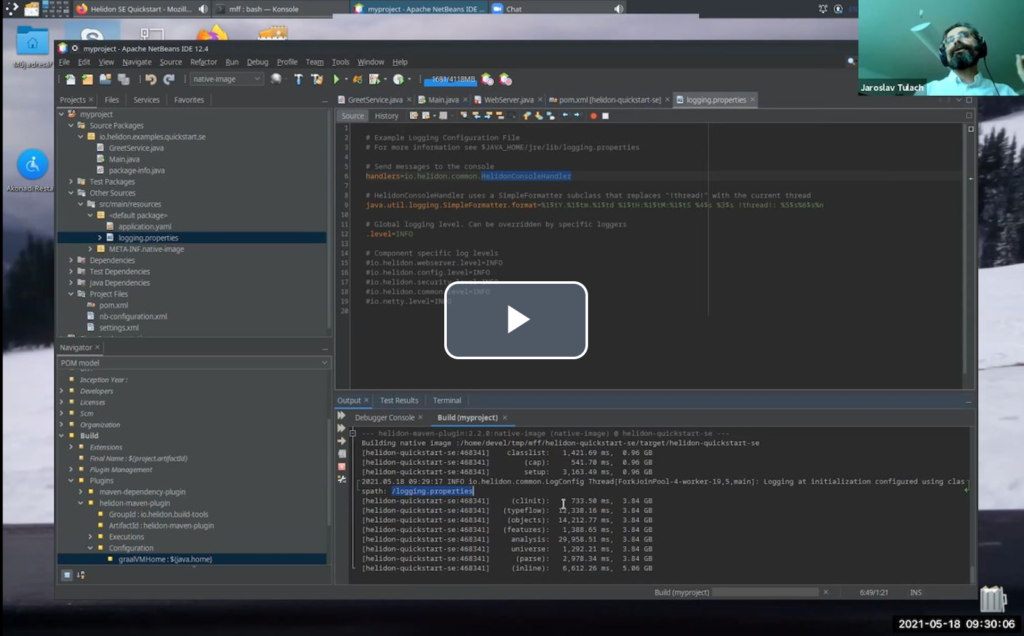
Task: Play the video with center play button
Action: click(x=516, y=320)
